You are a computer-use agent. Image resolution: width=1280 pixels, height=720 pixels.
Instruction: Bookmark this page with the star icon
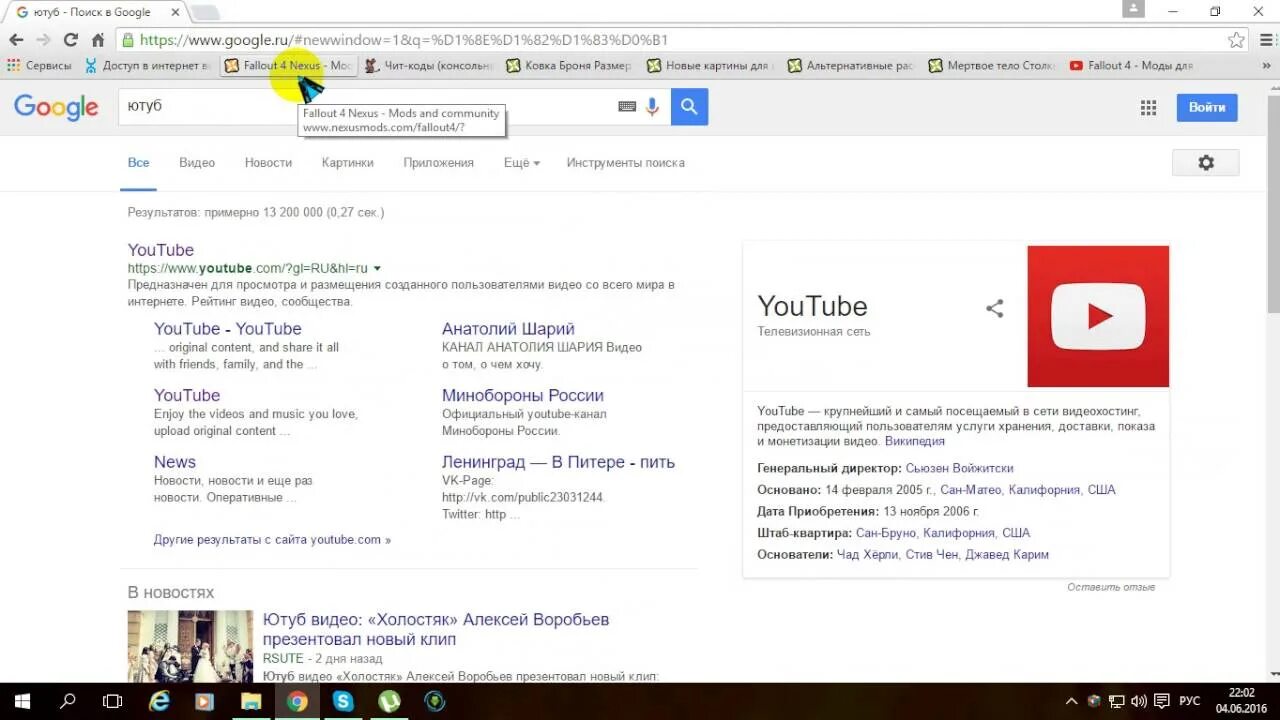click(1236, 40)
